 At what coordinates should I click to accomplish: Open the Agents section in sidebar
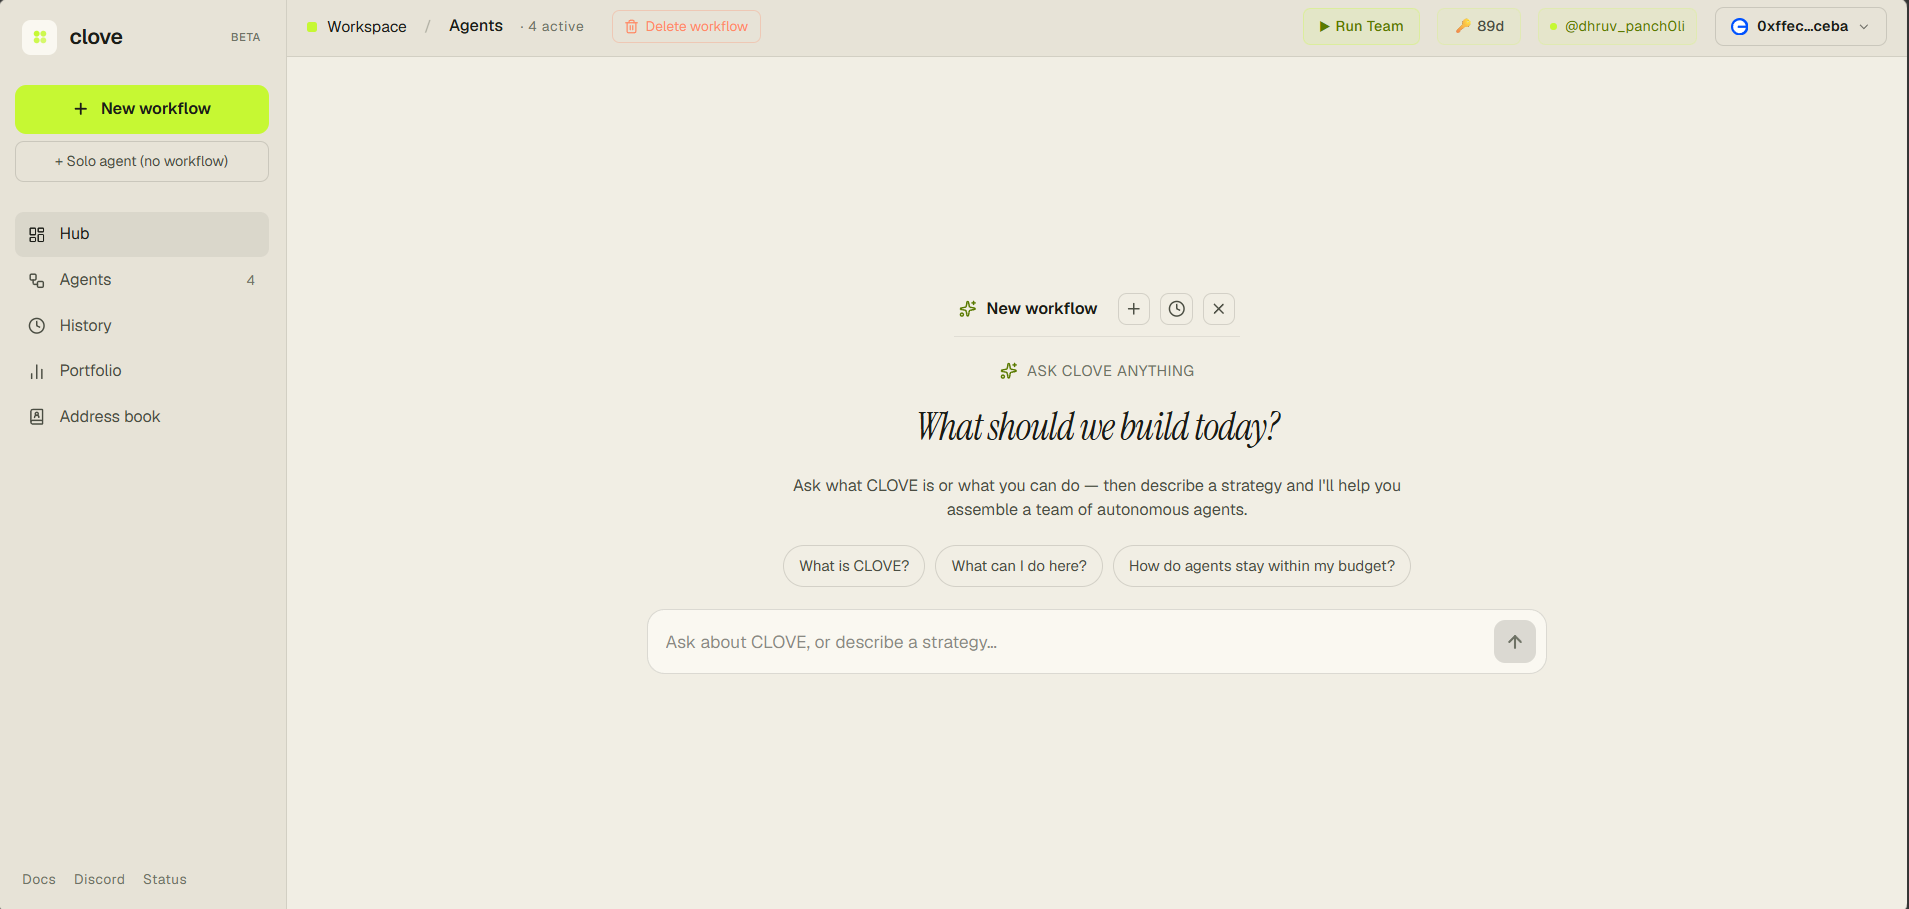coord(142,280)
